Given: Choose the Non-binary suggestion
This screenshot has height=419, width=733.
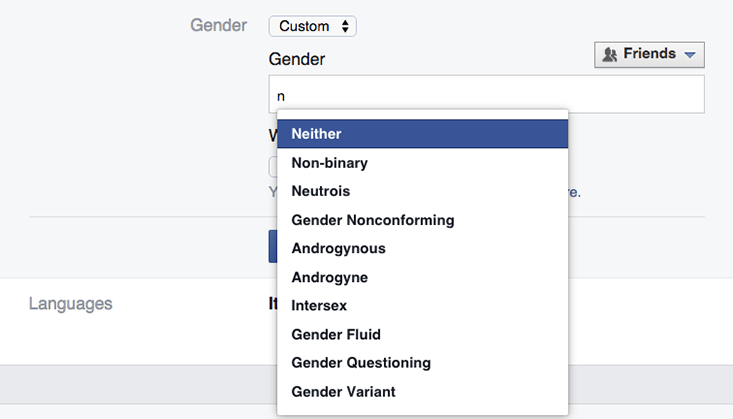Looking at the screenshot, I should [423, 163].
